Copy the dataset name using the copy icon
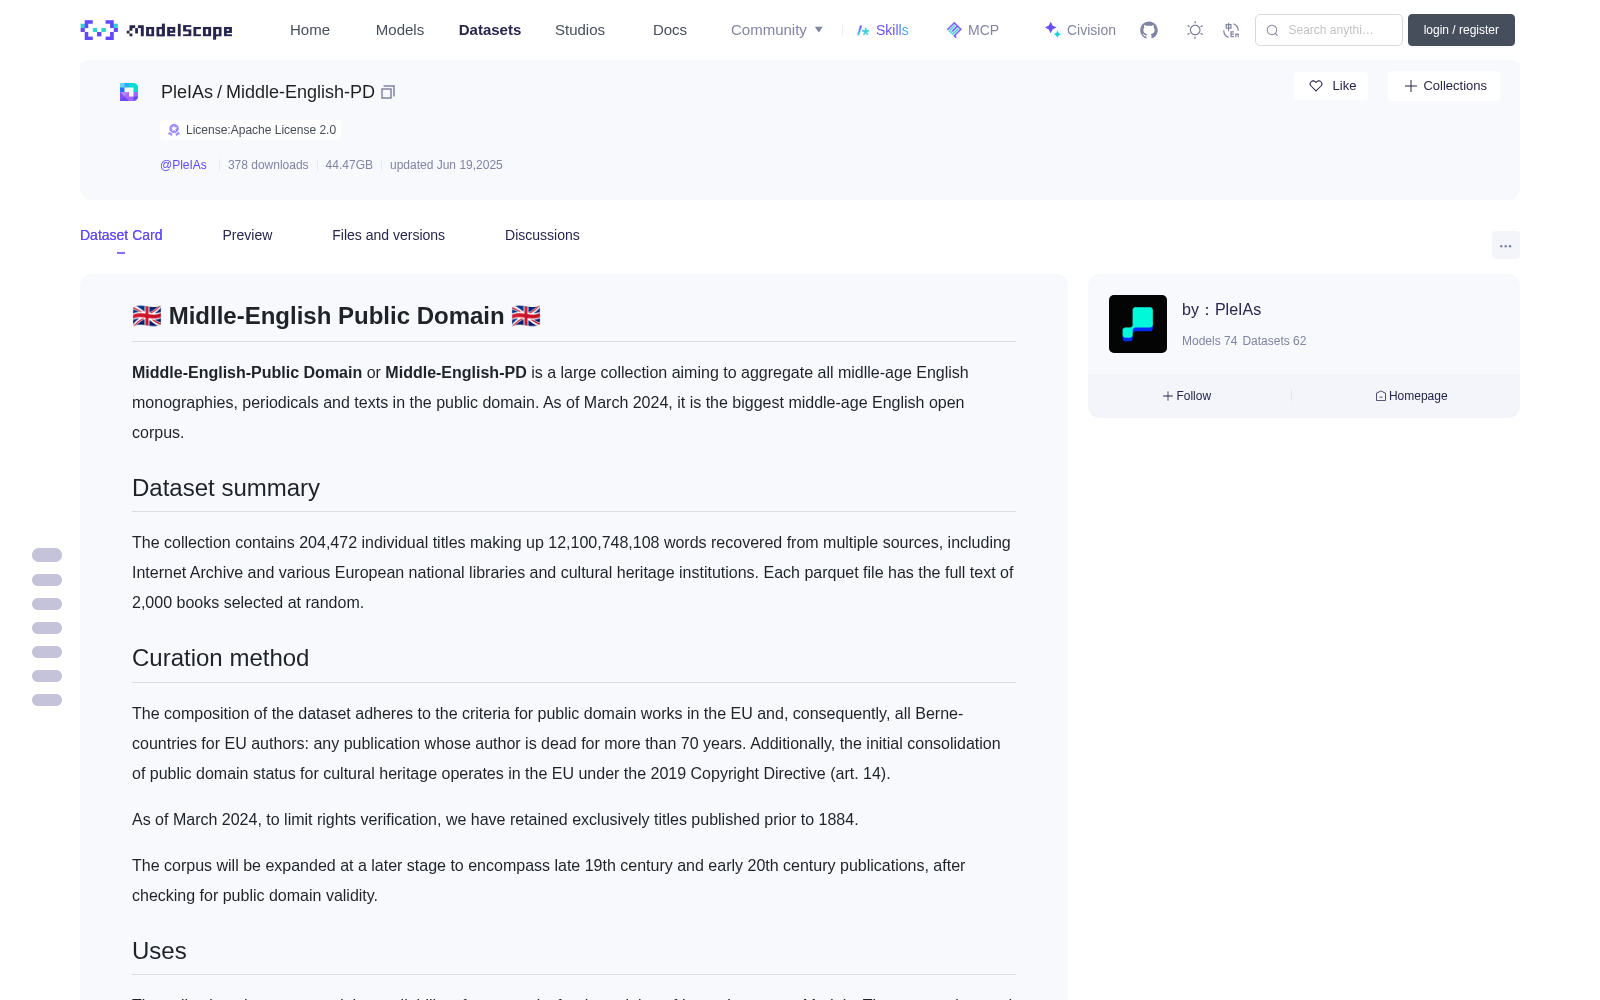 tap(388, 92)
